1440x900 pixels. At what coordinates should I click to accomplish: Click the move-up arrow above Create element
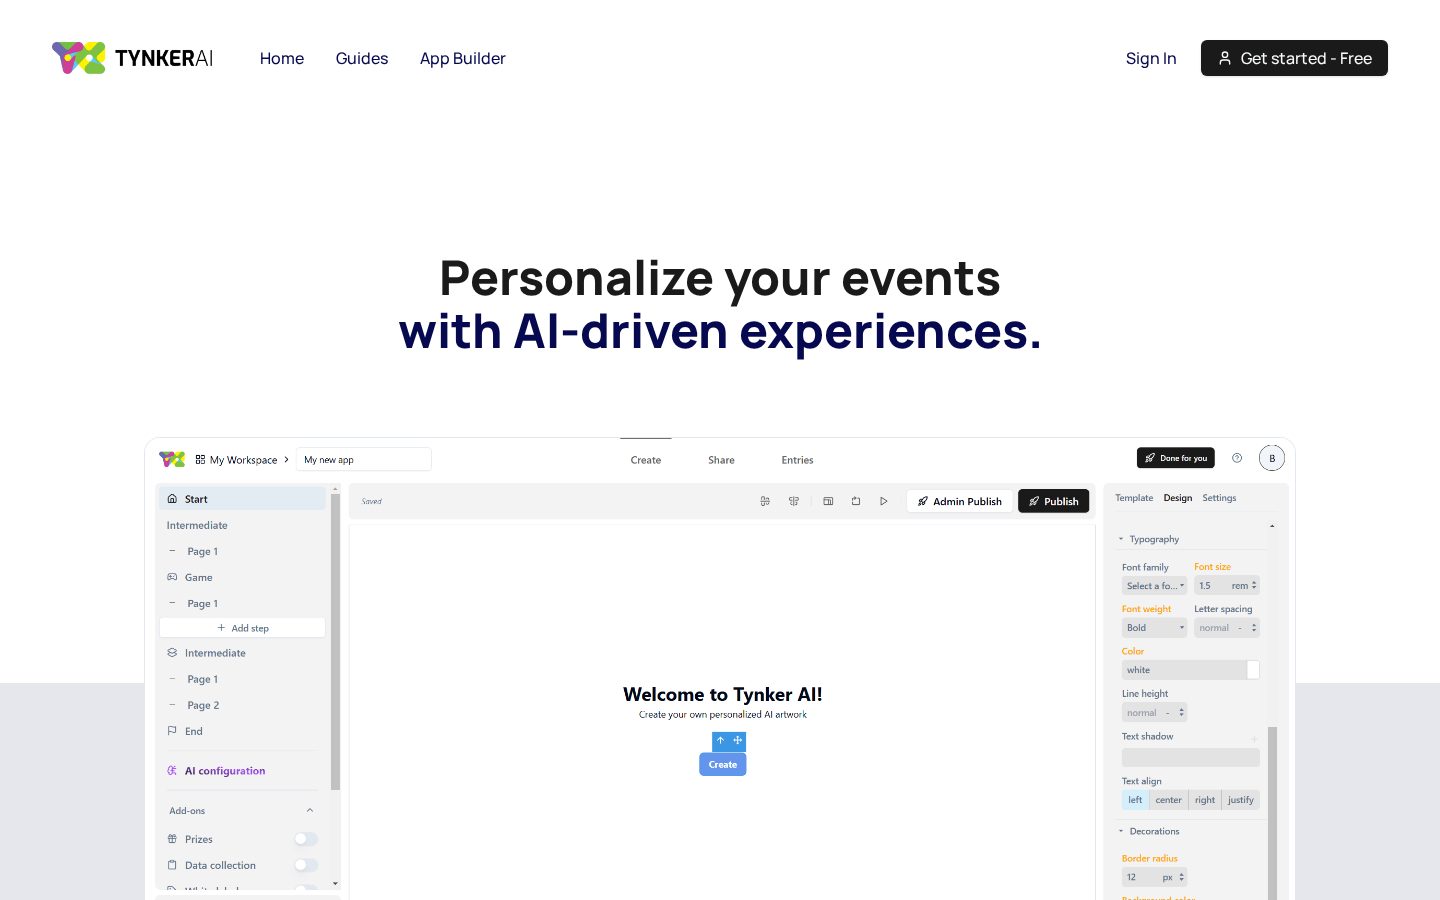pos(721,741)
